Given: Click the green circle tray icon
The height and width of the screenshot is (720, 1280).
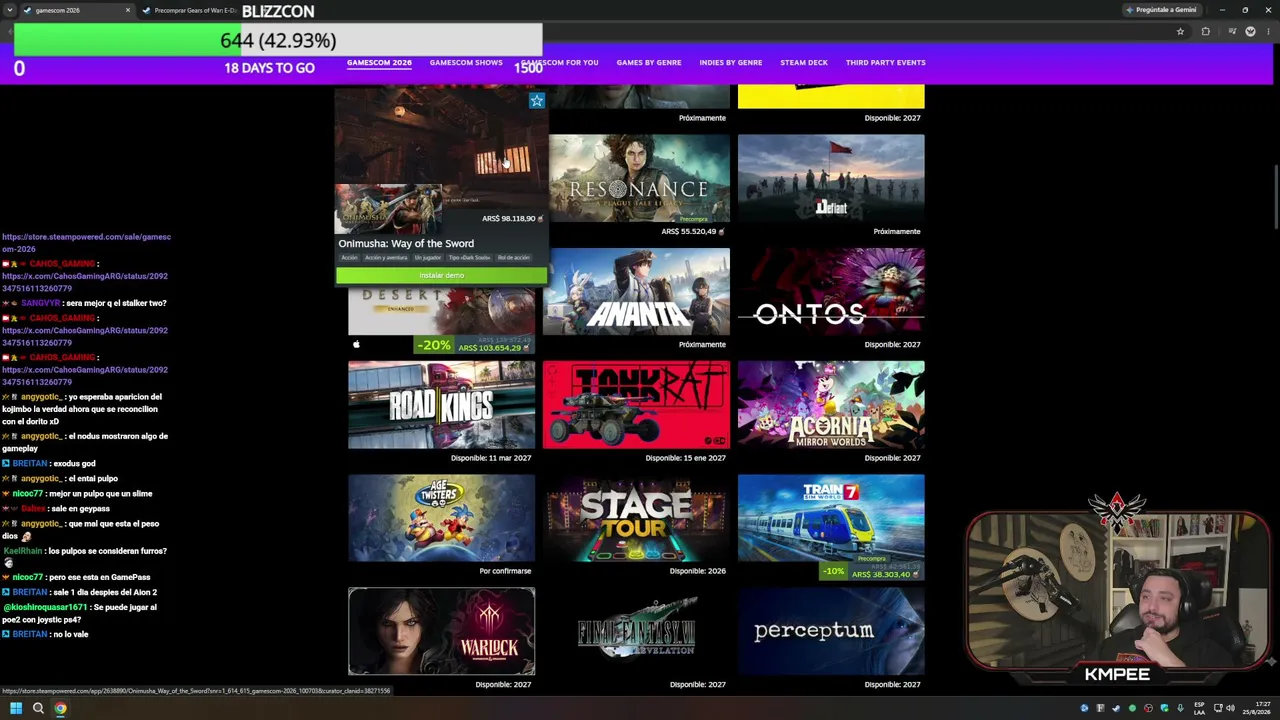Looking at the screenshot, I should pos(1132,708).
